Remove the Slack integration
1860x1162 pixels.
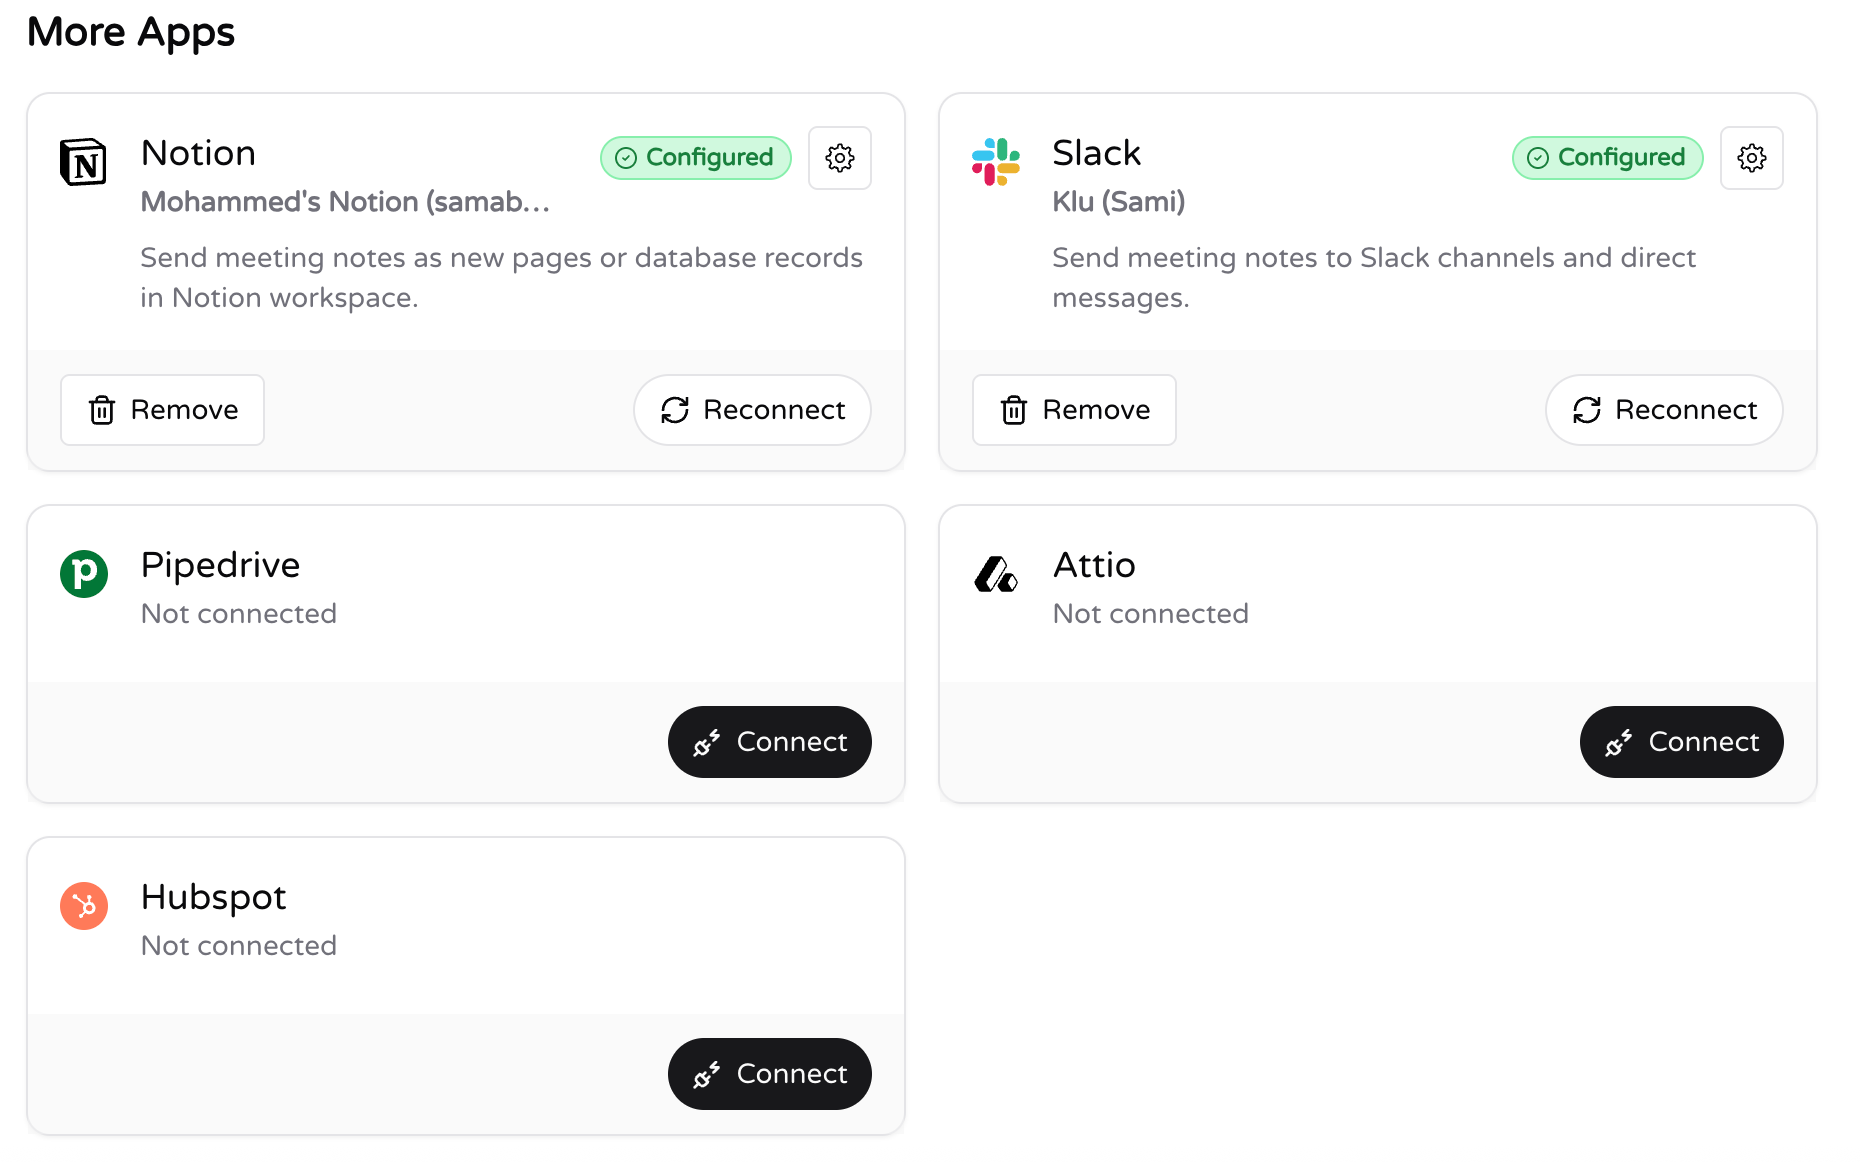pyautogui.click(x=1074, y=410)
